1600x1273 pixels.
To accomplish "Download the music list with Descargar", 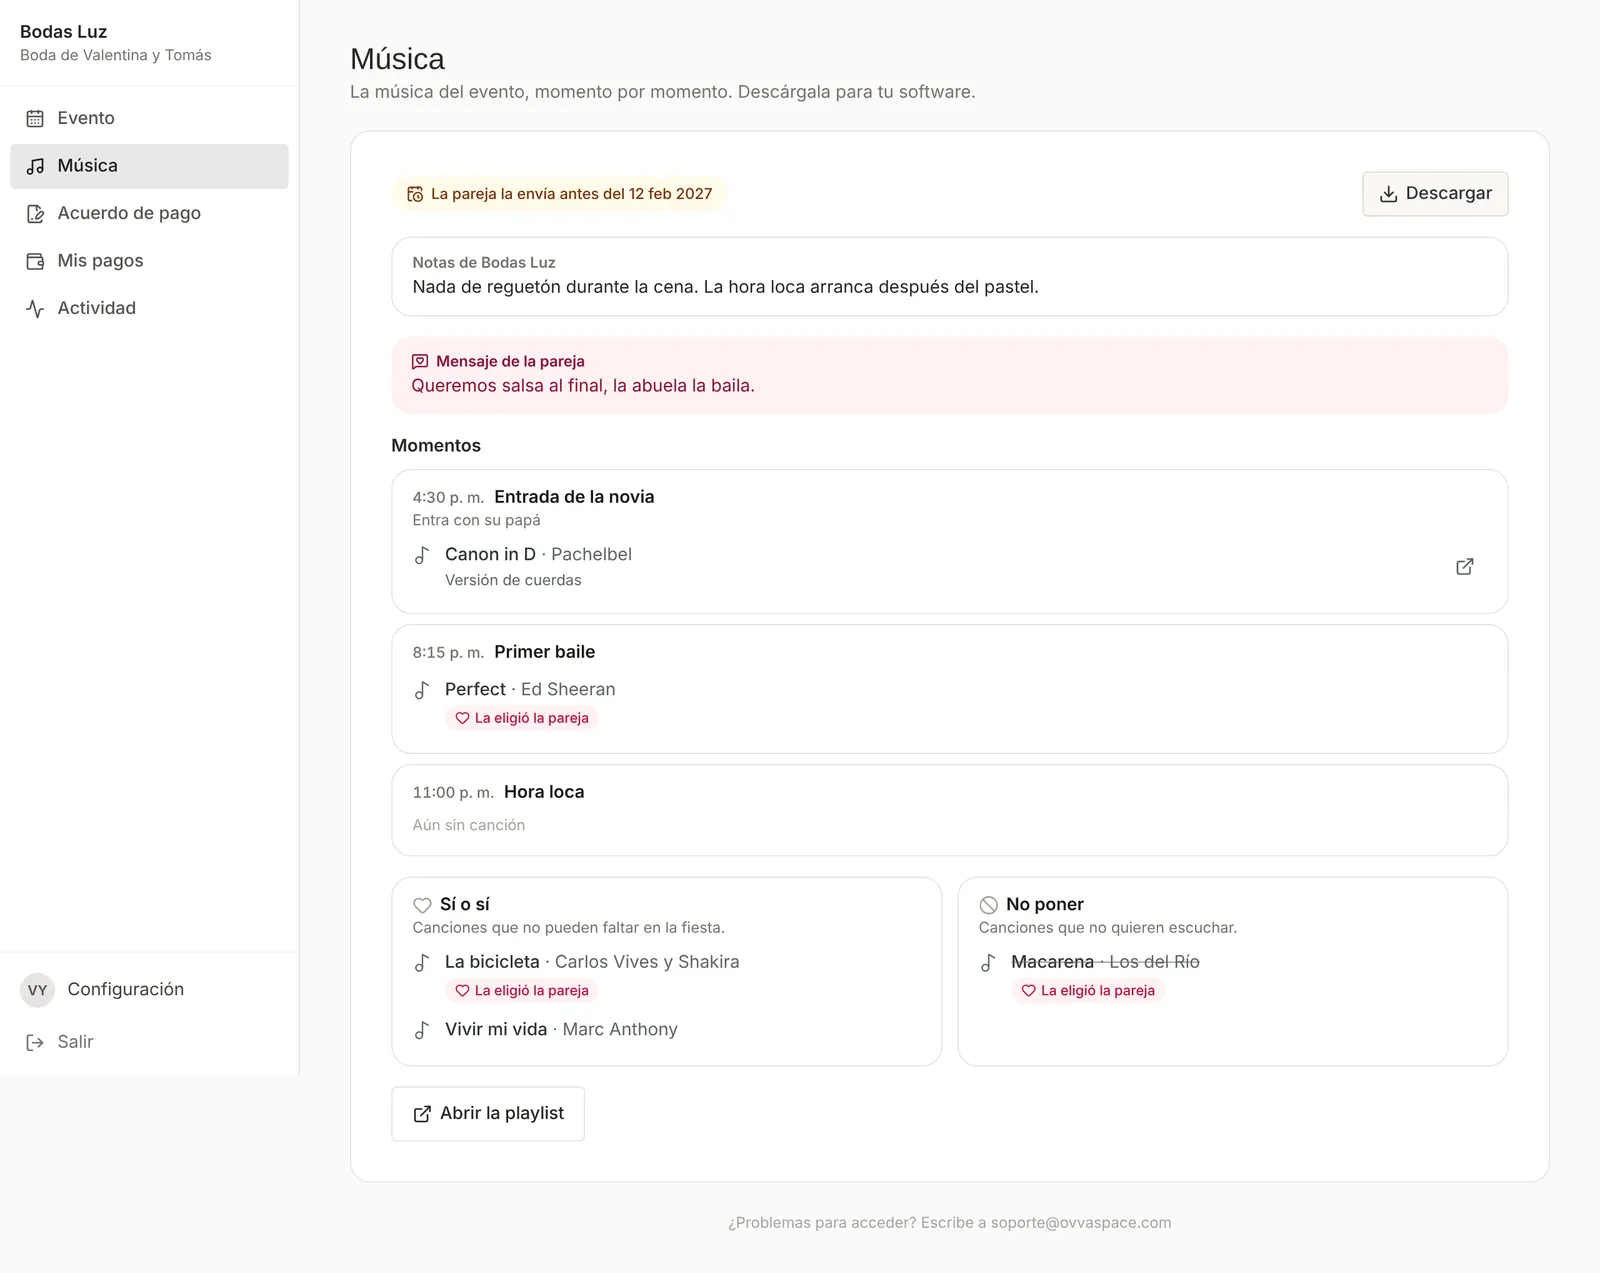I will 1435,194.
